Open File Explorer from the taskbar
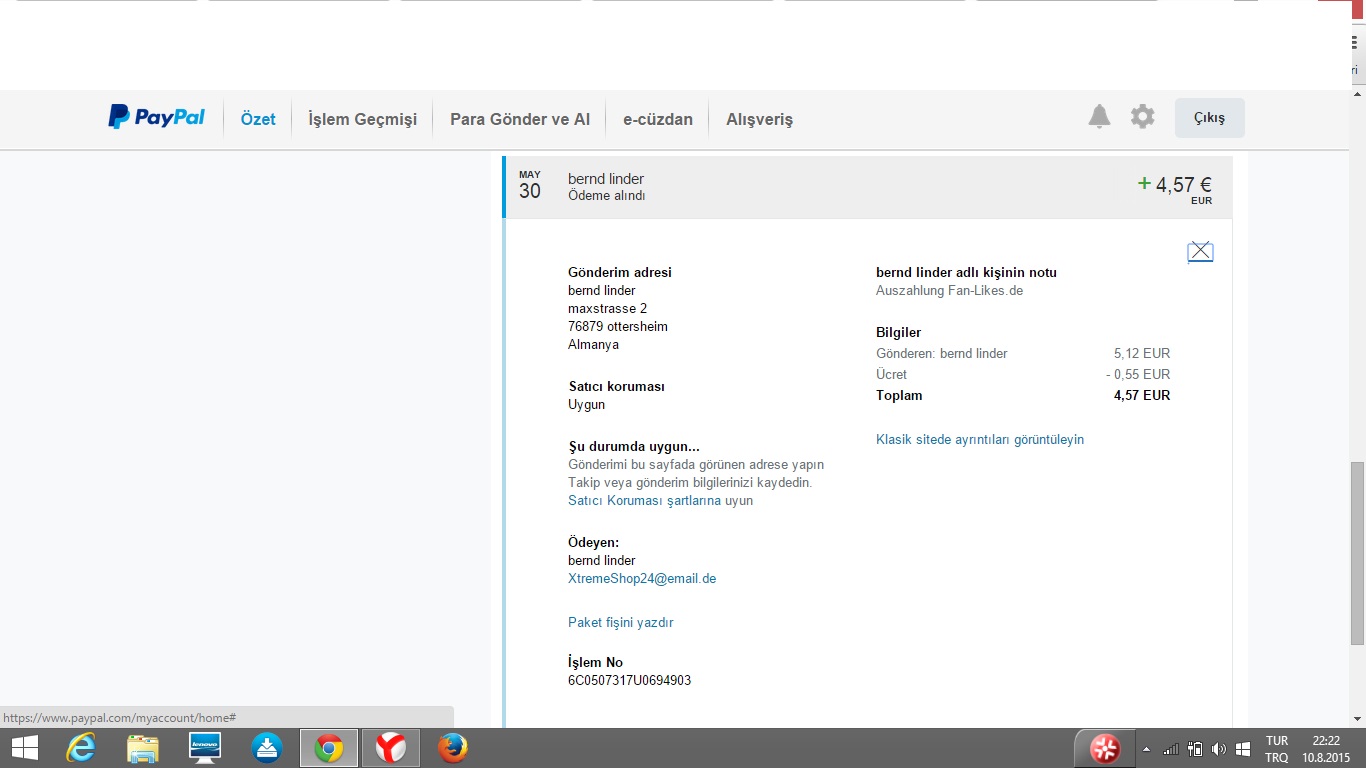Viewport: 1366px width, 768px height. pyautogui.click(x=143, y=748)
